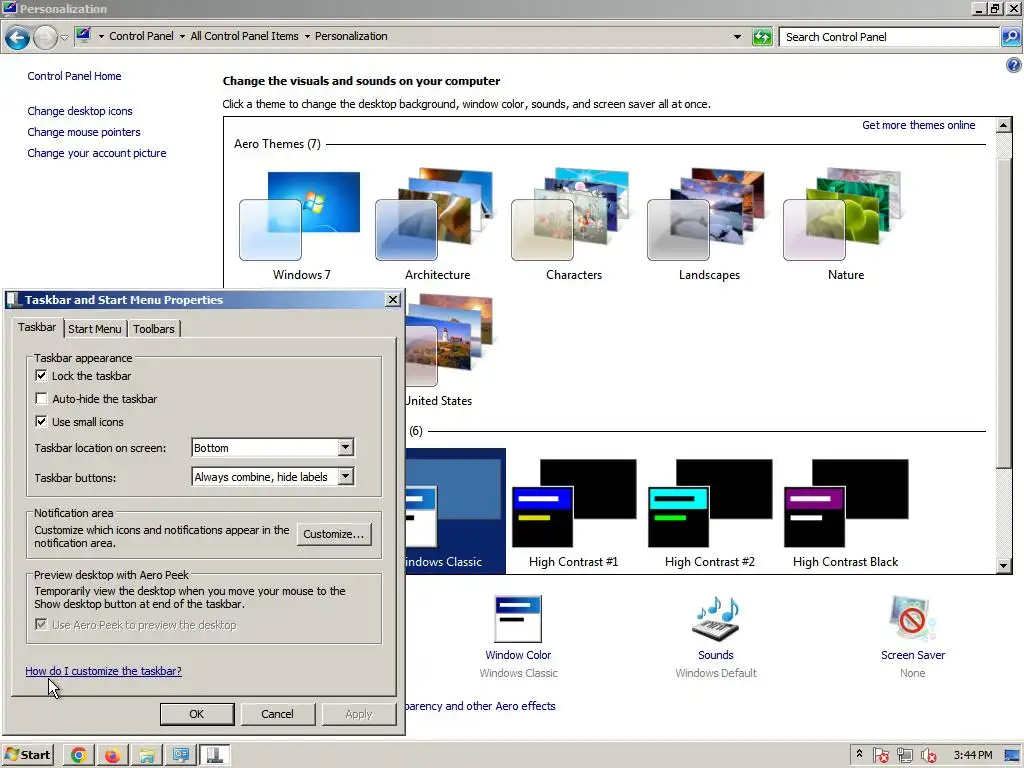Switch to the Start Menu tab
The height and width of the screenshot is (768, 1024).
click(95, 329)
